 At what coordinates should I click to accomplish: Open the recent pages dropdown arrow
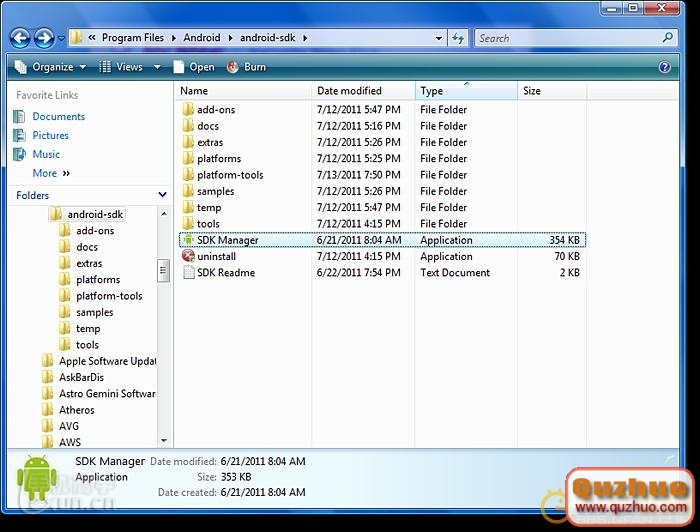click(x=61, y=38)
